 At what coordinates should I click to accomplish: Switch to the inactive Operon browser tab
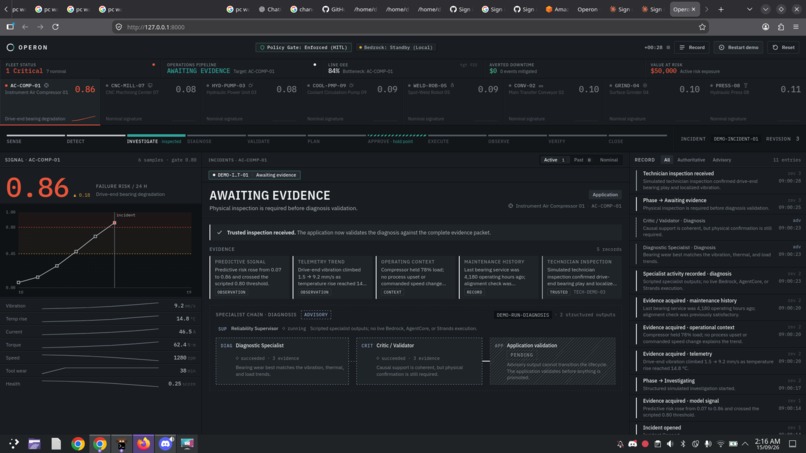tap(588, 9)
